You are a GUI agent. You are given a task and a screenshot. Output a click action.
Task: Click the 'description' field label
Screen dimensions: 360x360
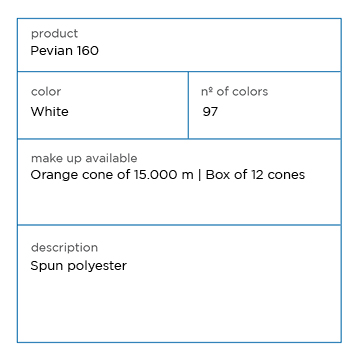click(64, 248)
